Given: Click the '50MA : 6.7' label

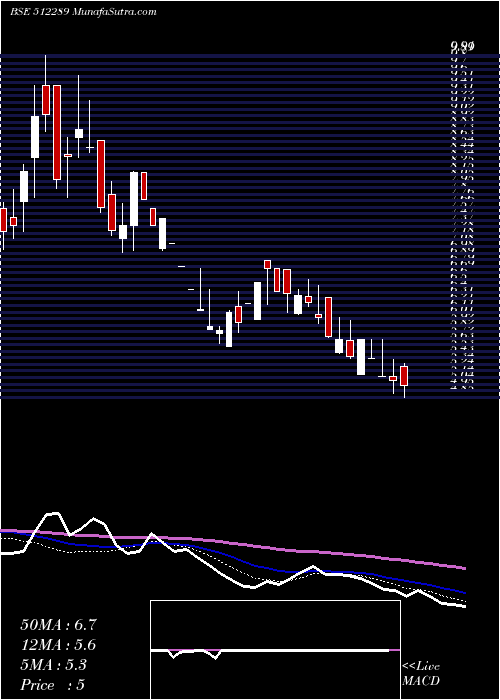Looking at the screenshot, I should pos(58,625).
